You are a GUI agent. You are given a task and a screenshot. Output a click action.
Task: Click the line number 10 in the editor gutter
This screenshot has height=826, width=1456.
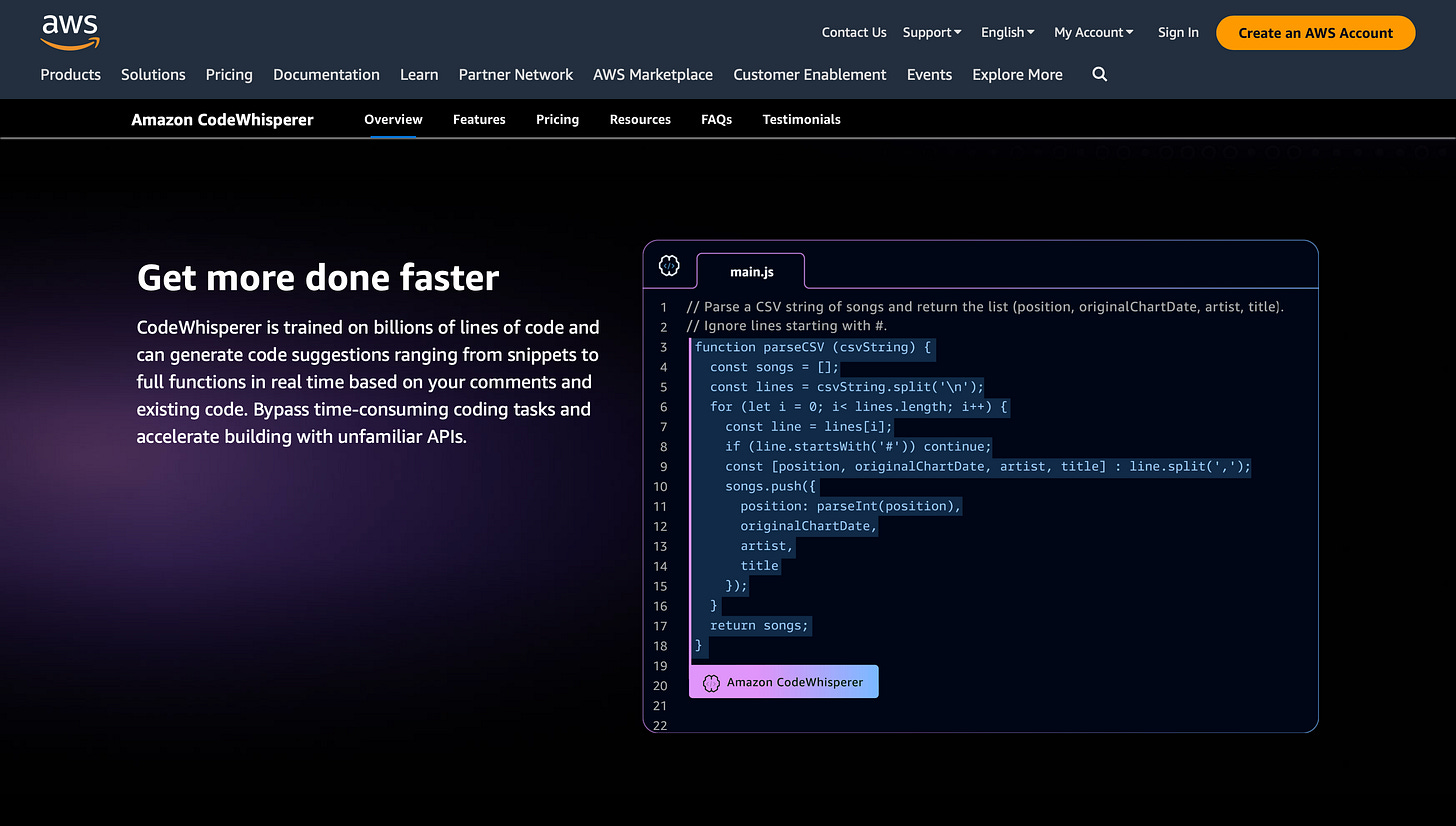660,487
